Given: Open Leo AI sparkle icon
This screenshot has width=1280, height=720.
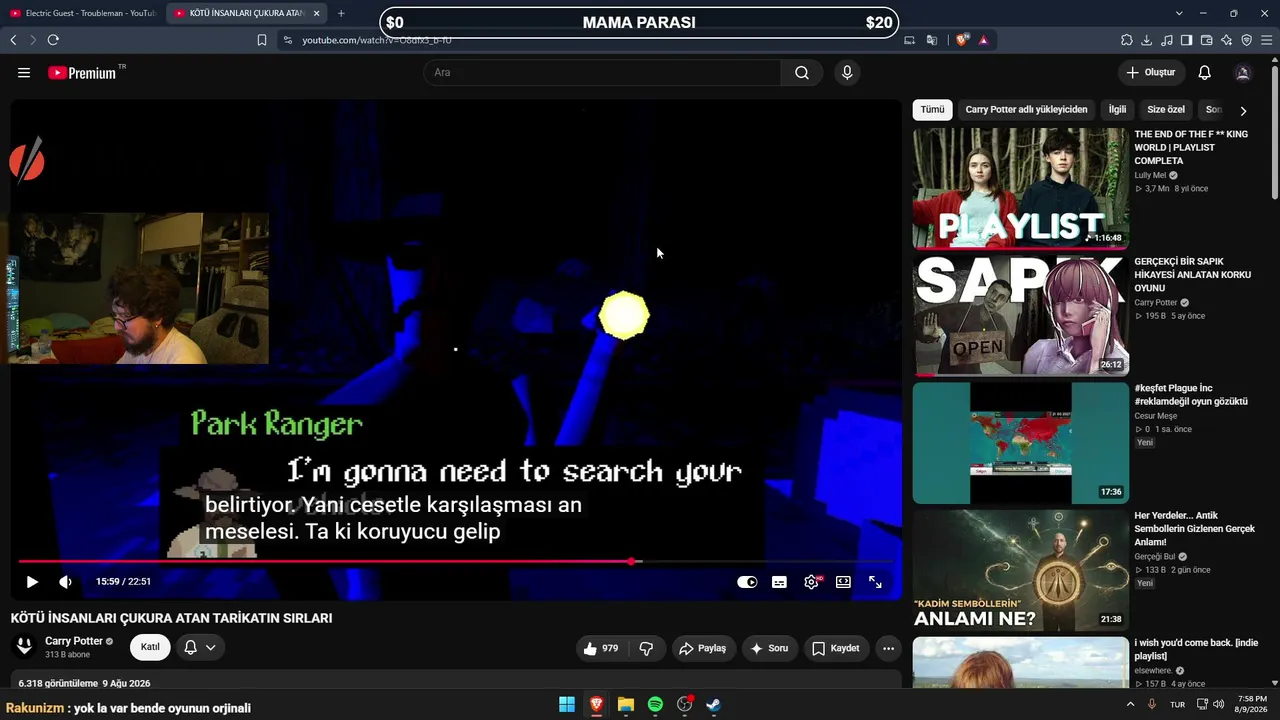Looking at the screenshot, I should coord(1227,40).
